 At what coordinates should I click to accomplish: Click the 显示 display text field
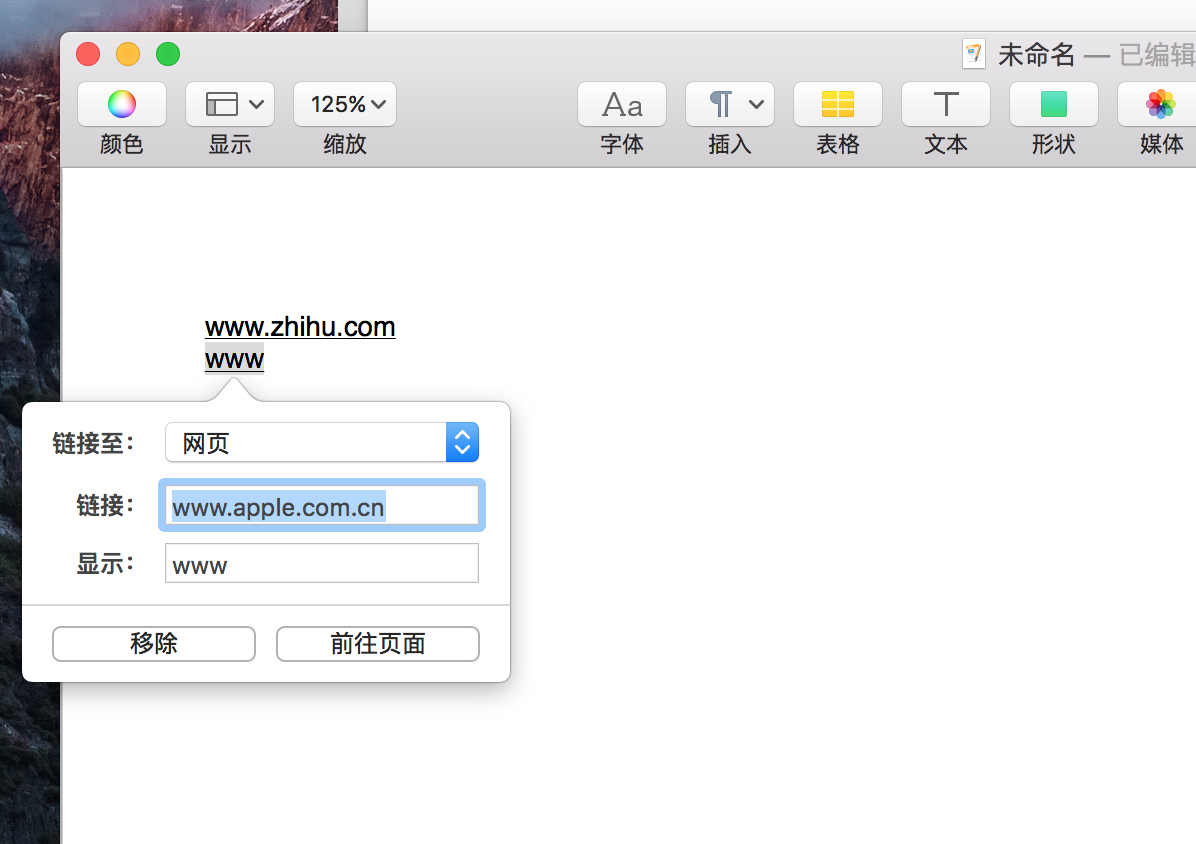click(322, 563)
